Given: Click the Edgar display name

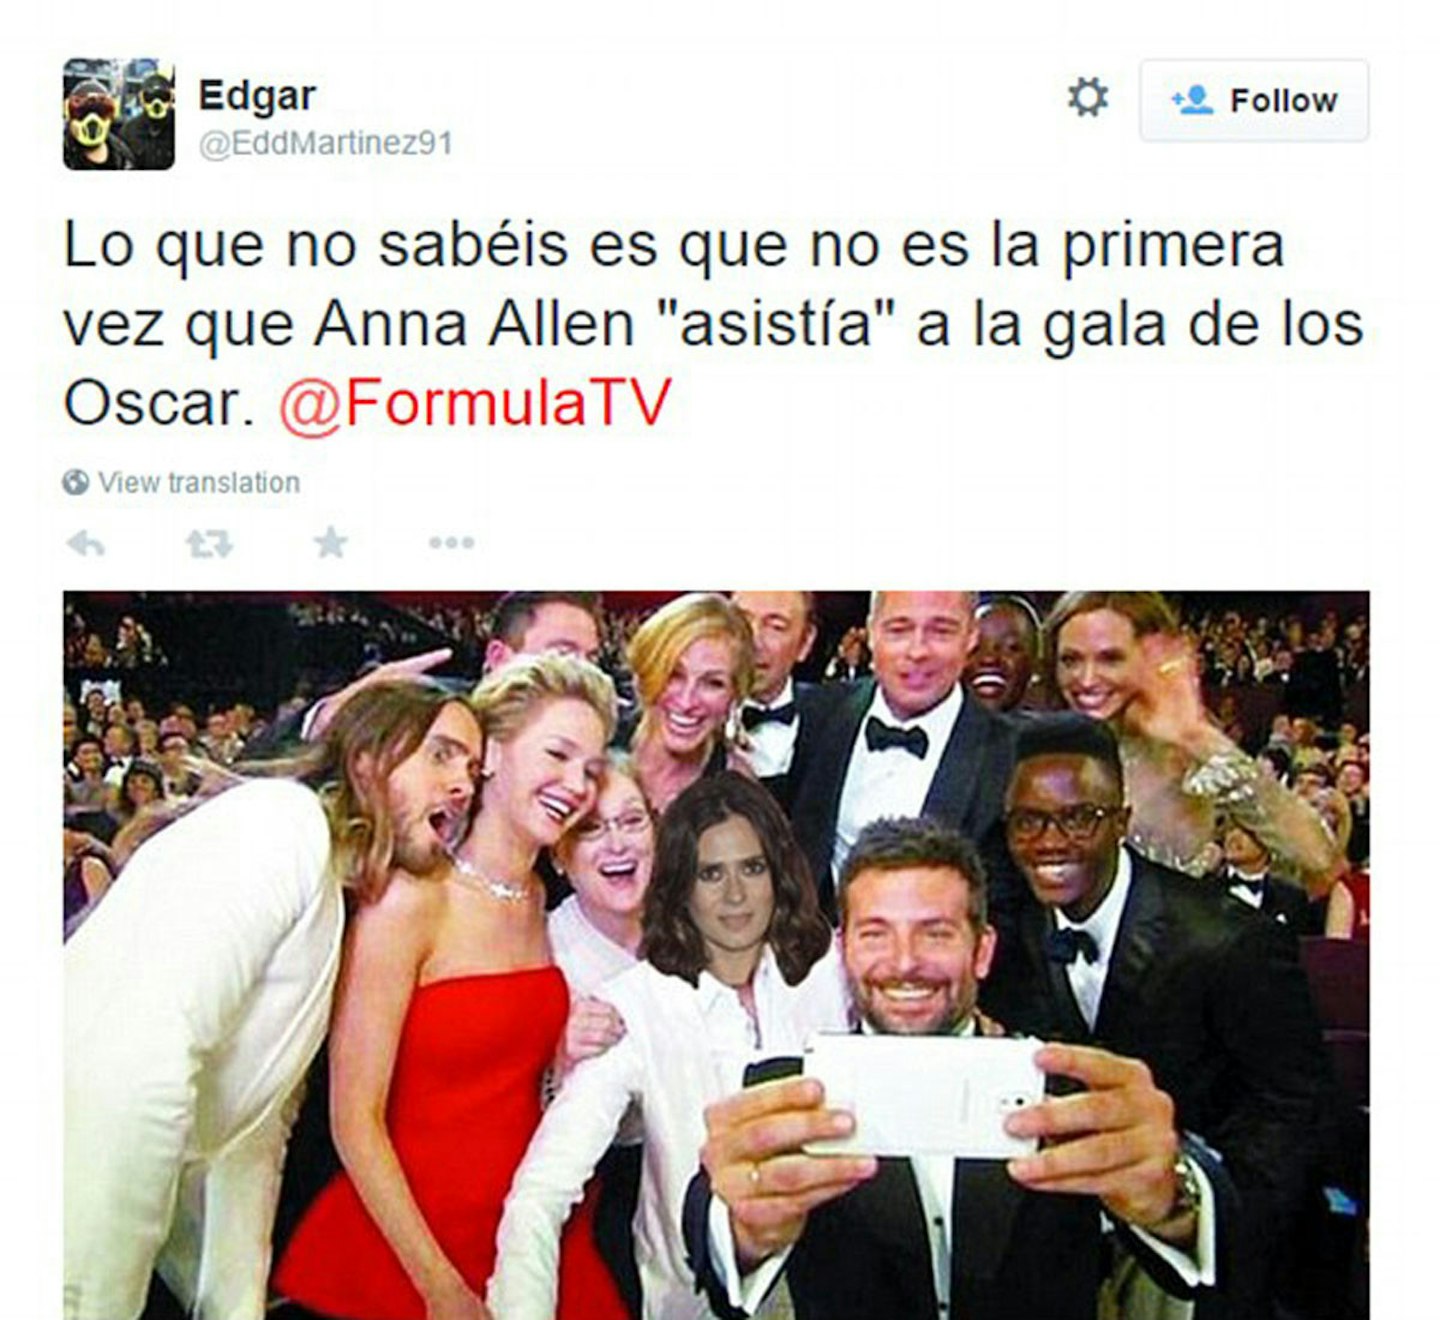Looking at the screenshot, I should click(257, 96).
